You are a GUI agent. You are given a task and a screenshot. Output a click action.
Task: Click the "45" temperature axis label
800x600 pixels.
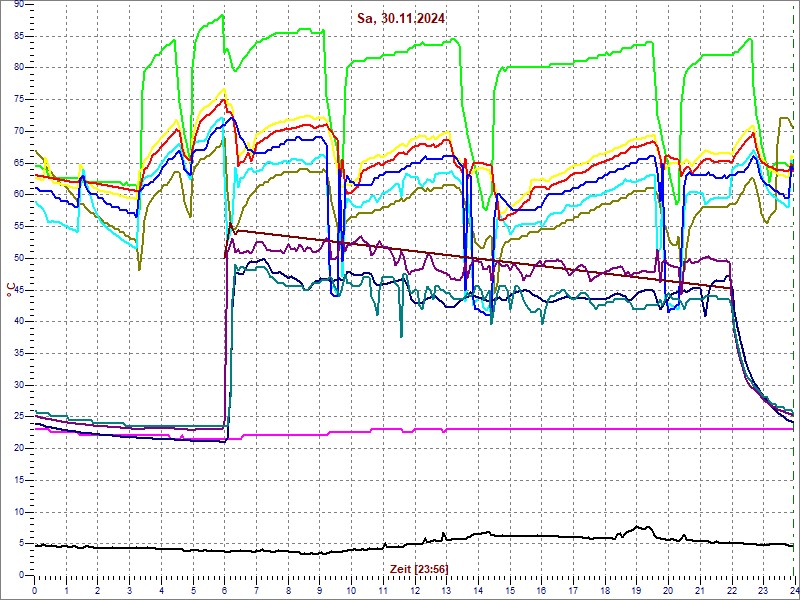tap(19, 290)
